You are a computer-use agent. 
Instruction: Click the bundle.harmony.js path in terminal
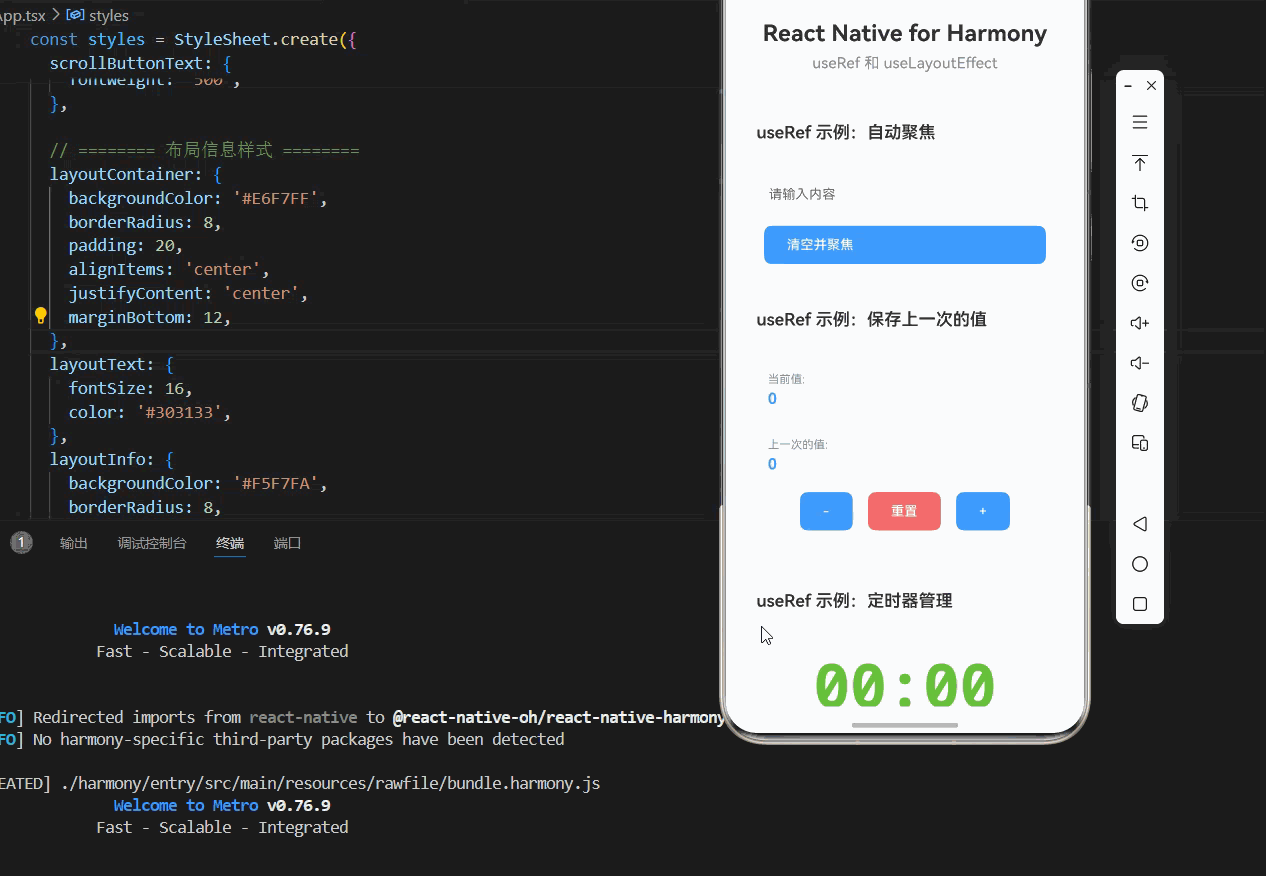coord(331,783)
